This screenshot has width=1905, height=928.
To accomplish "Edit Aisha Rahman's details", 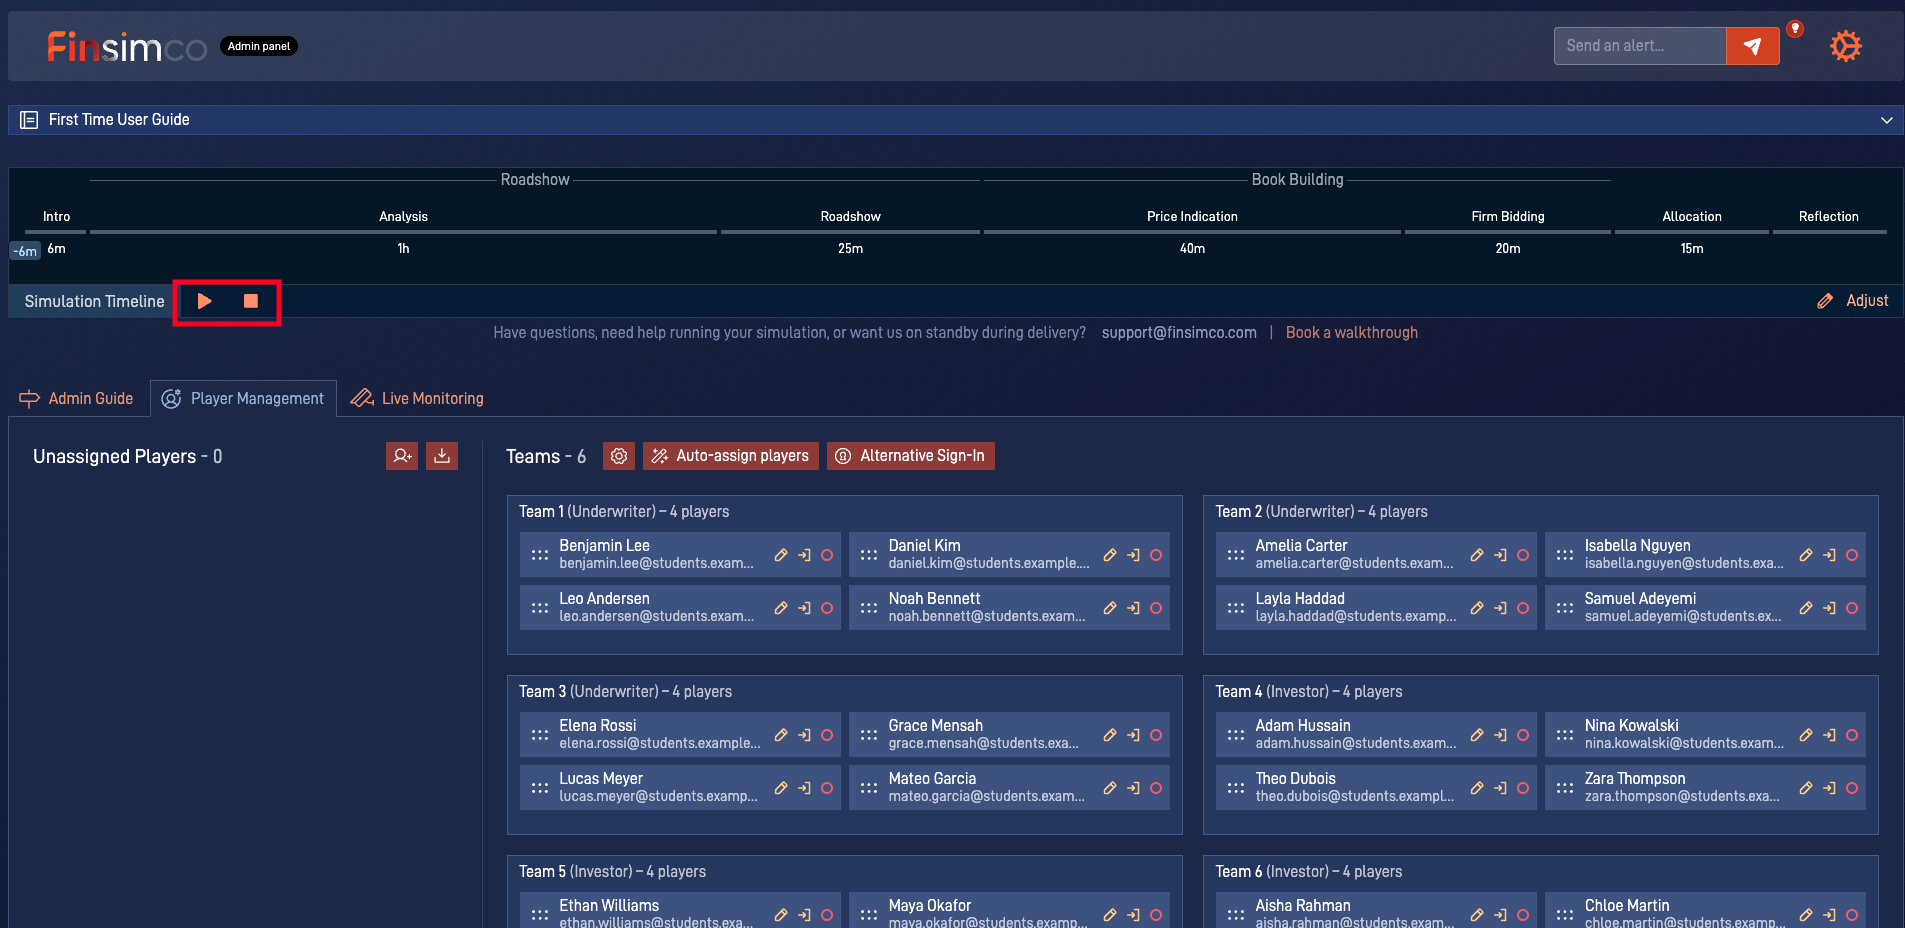I will pos(1477,915).
